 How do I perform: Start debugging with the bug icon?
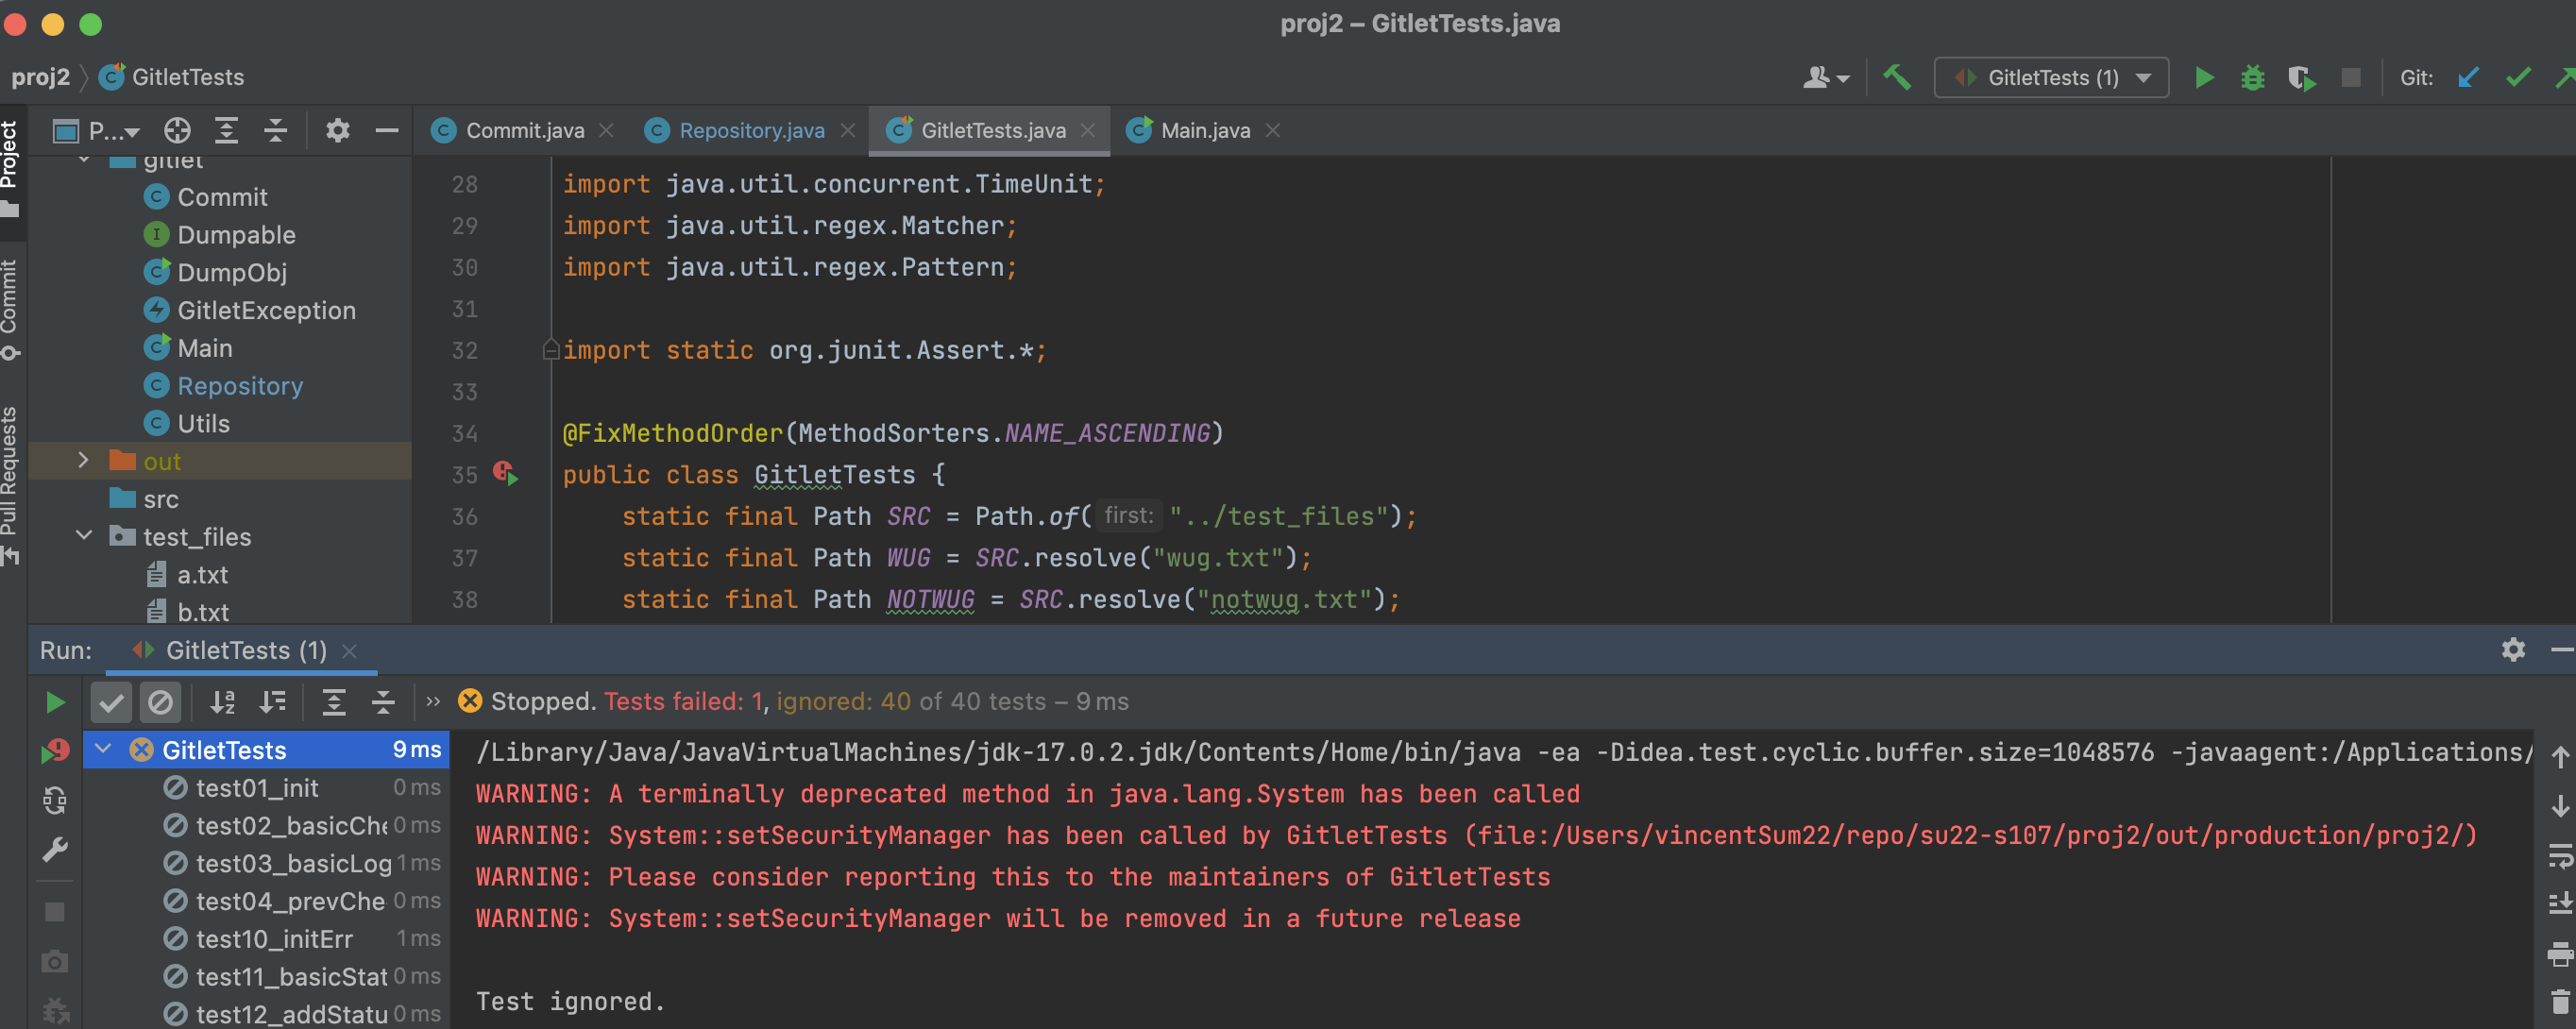(2252, 77)
